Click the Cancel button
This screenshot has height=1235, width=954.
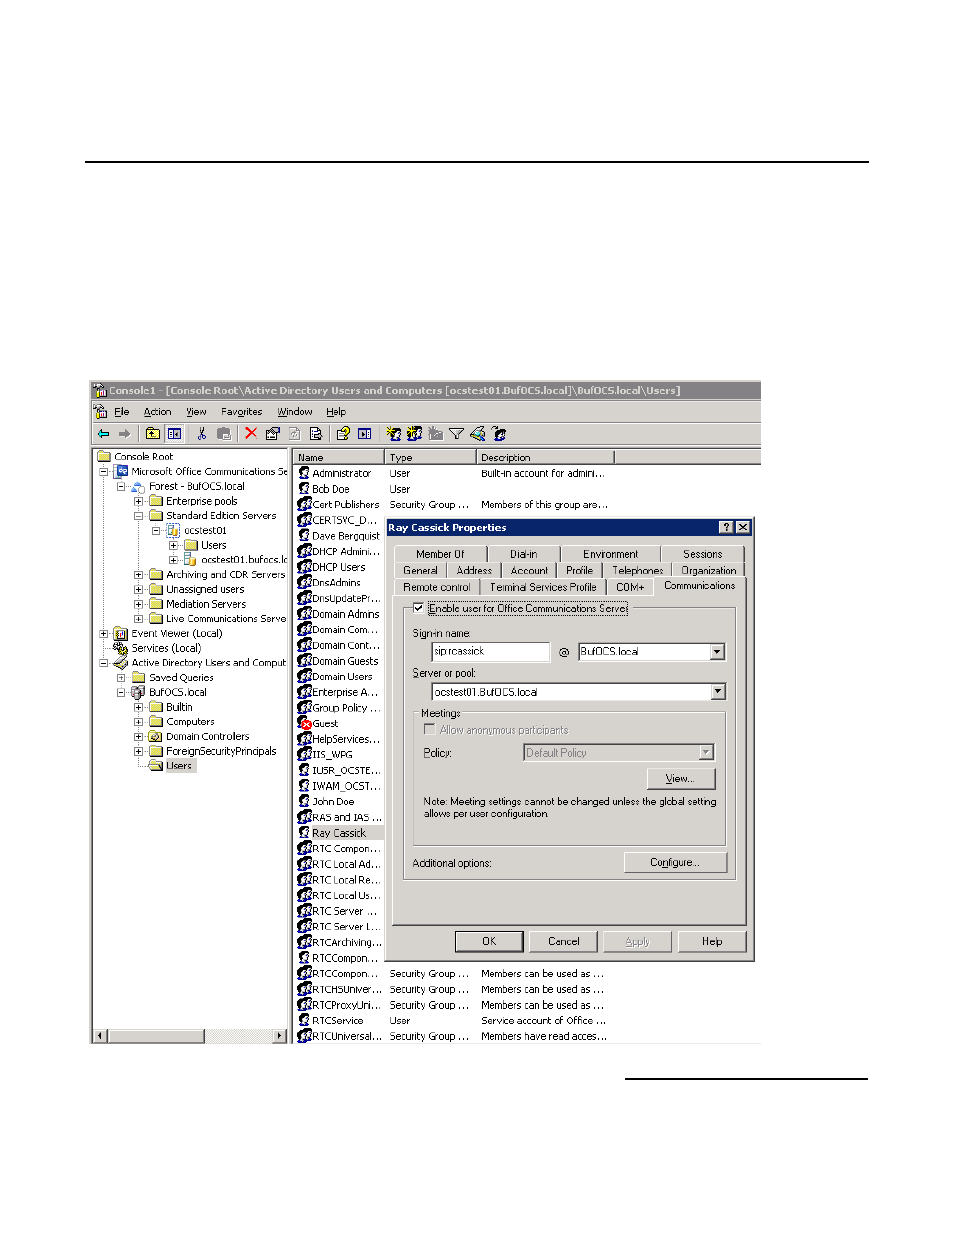tap(564, 942)
